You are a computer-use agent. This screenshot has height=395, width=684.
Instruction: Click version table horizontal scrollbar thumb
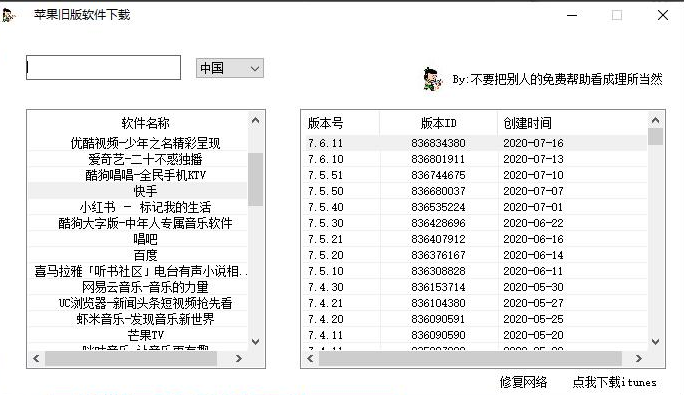(470, 358)
